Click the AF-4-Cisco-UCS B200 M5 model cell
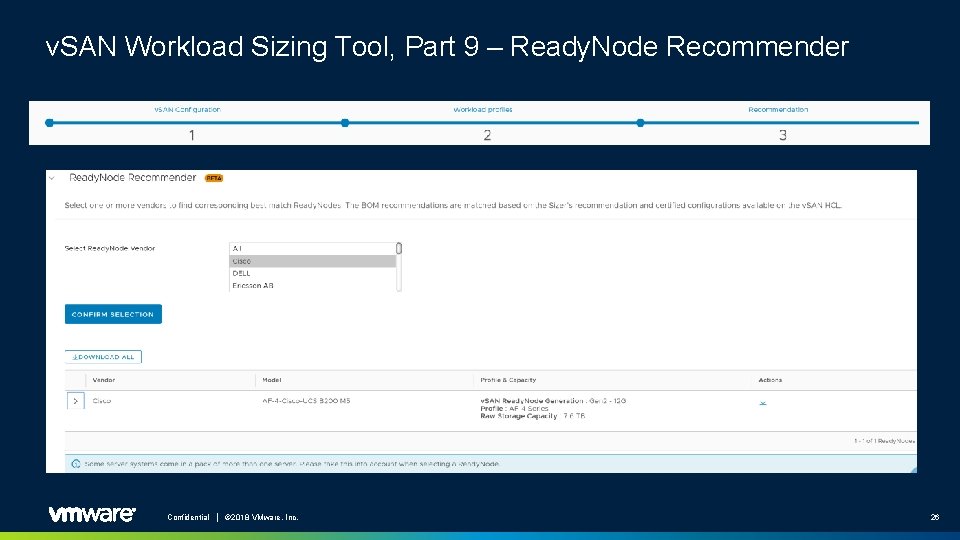The width and height of the screenshot is (960, 540). point(306,401)
